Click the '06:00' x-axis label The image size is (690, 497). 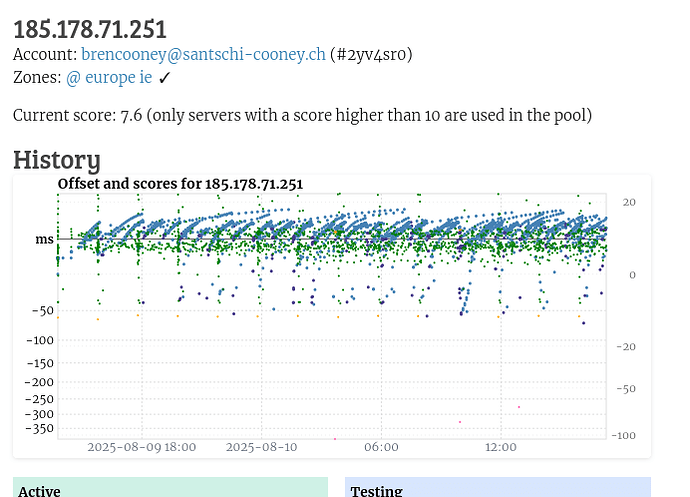[381, 447]
